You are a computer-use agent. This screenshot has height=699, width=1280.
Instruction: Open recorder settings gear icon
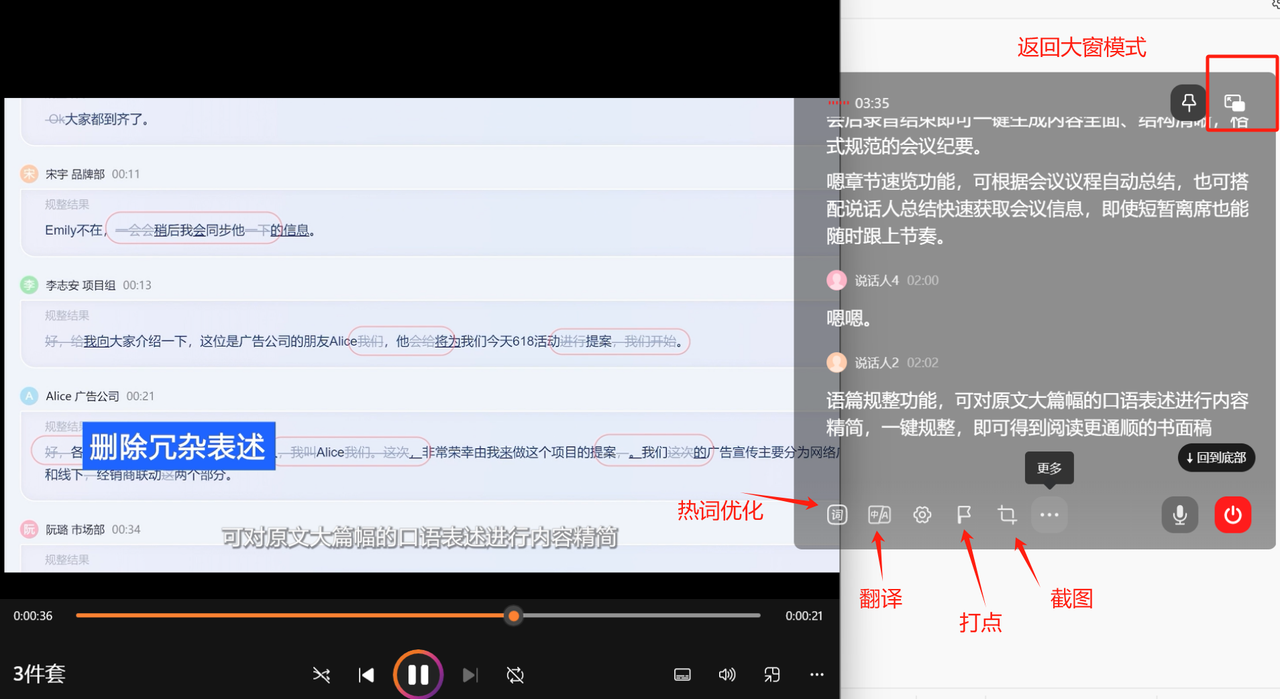[922, 515]
